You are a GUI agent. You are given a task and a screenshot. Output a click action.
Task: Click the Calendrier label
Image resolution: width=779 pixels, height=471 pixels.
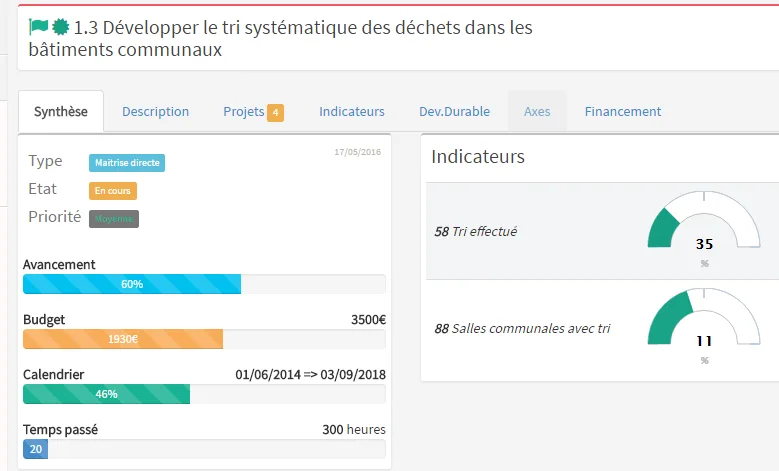[x=54, y=374]
